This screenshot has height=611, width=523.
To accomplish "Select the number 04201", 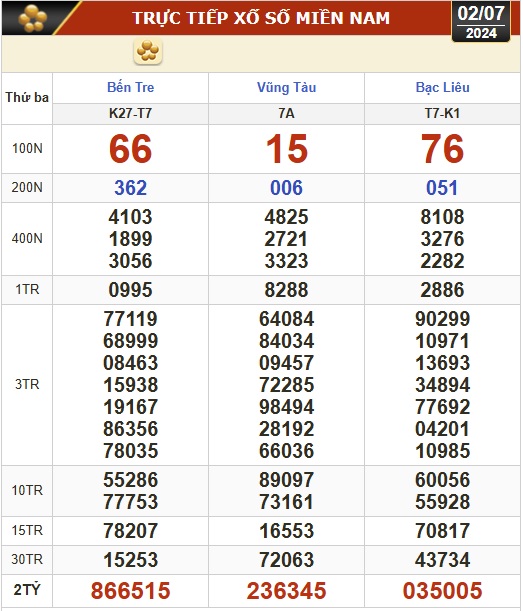I will click(442, 429).
